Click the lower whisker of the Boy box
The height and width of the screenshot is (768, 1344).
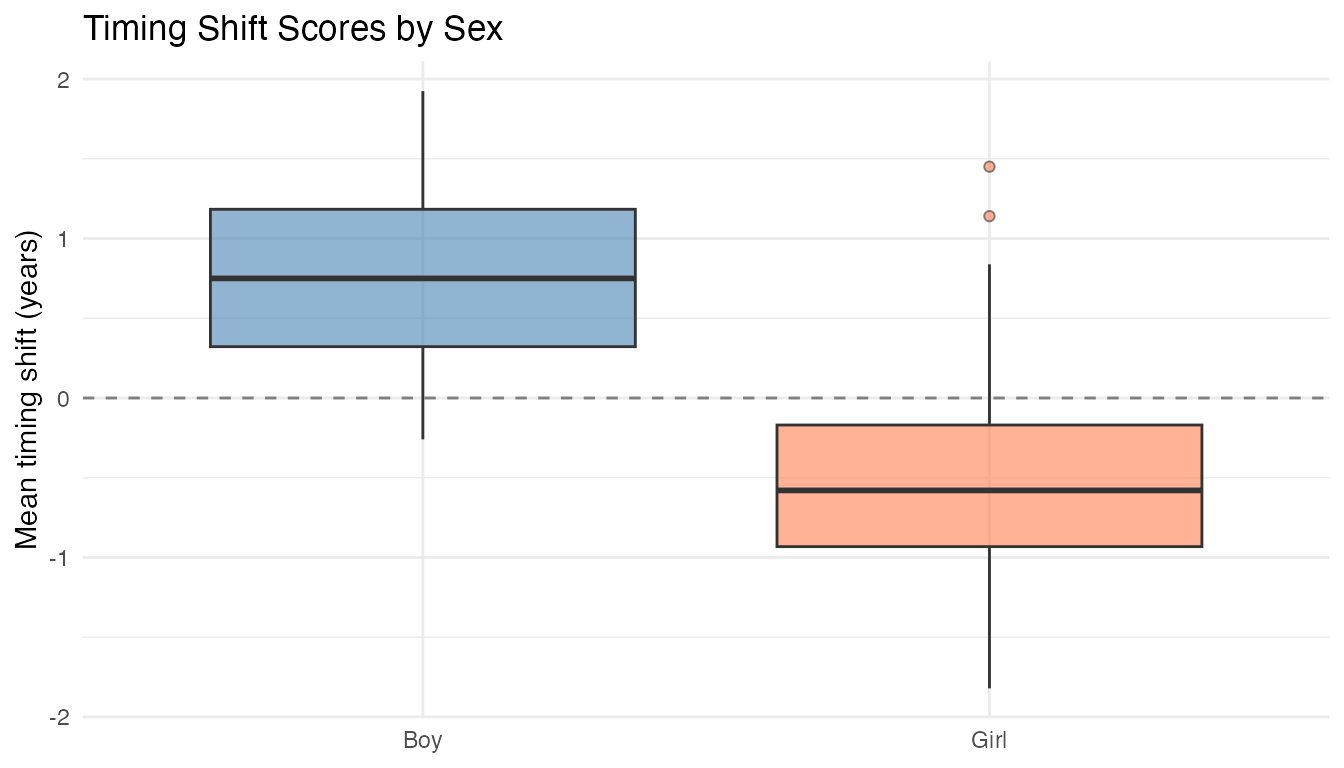click(422, 392)
